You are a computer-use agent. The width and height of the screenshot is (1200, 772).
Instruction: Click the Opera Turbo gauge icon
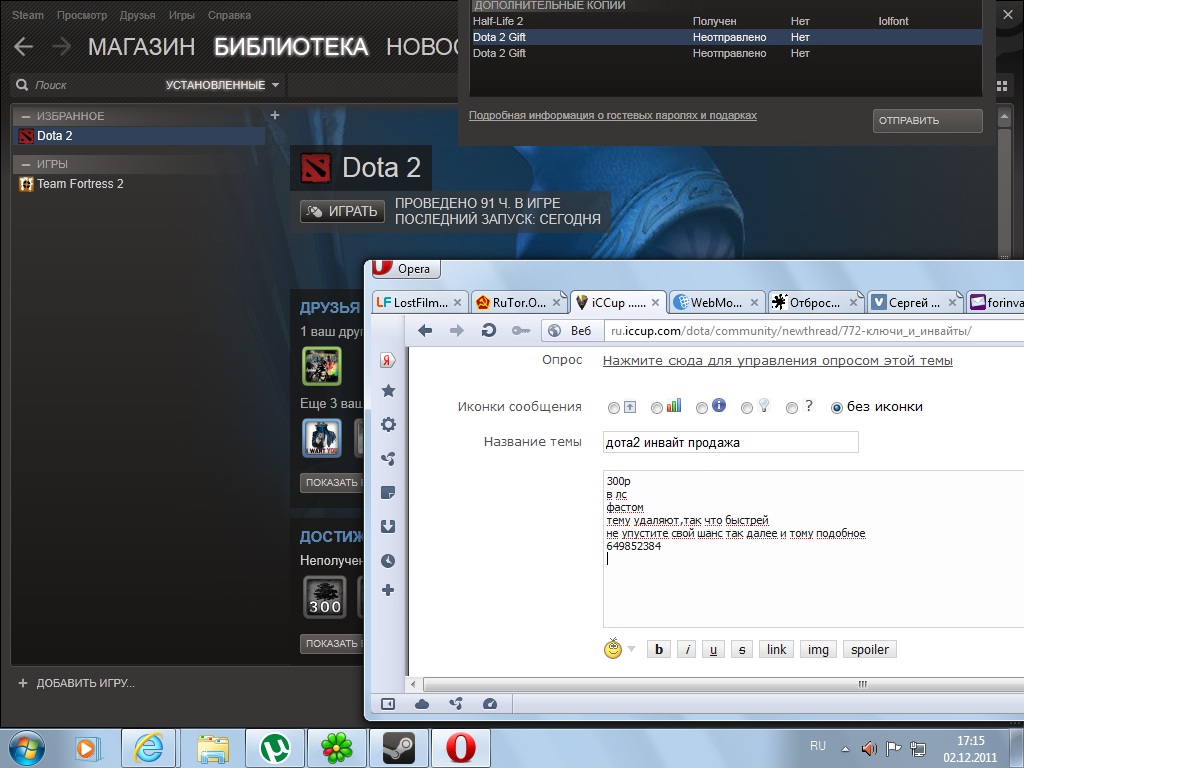pos(490,704)
